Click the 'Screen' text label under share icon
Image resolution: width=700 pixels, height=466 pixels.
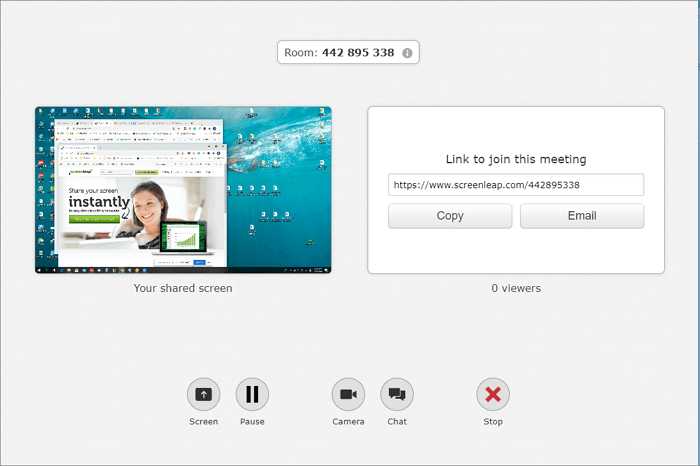point(203,422)
